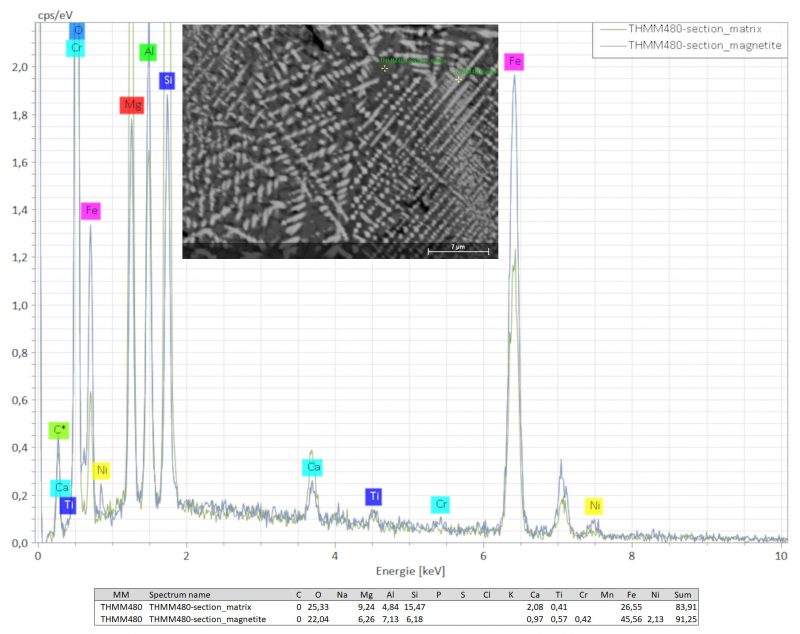This screenshot has width=800, height=634.
Task: Select the blue O element label
Action: pyautogui.click(x=78, y=31)
